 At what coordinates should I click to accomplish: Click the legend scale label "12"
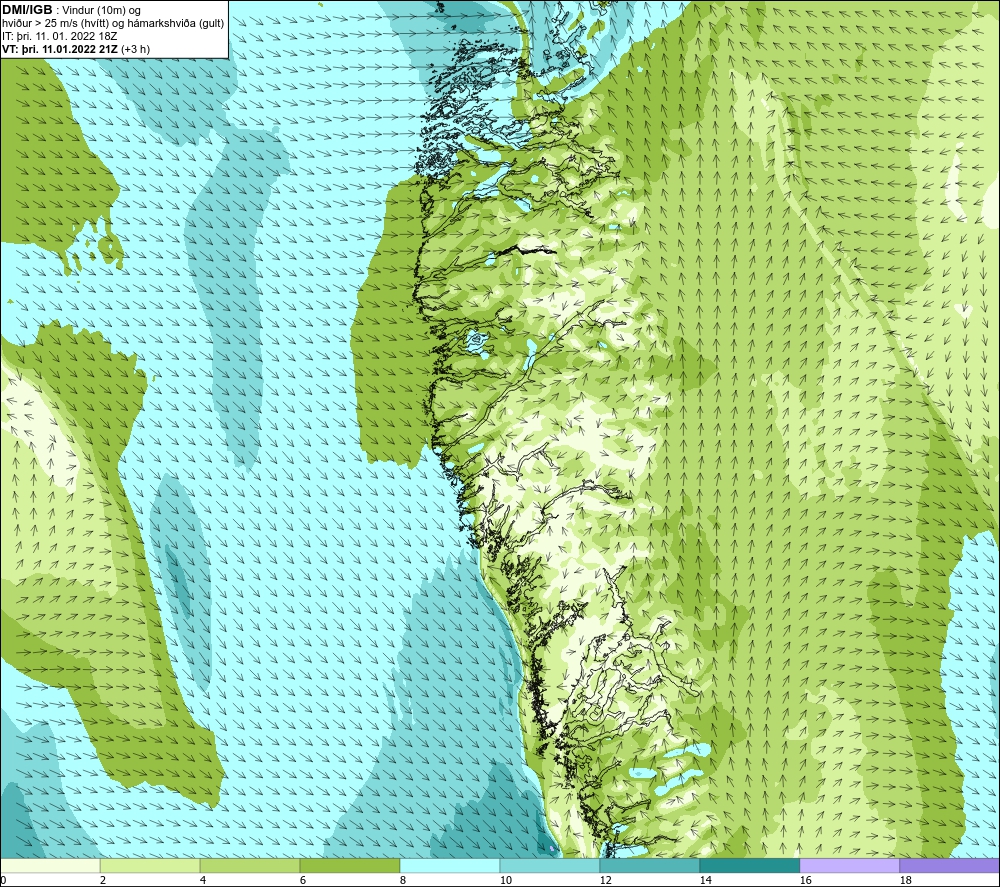coord(606,880)
